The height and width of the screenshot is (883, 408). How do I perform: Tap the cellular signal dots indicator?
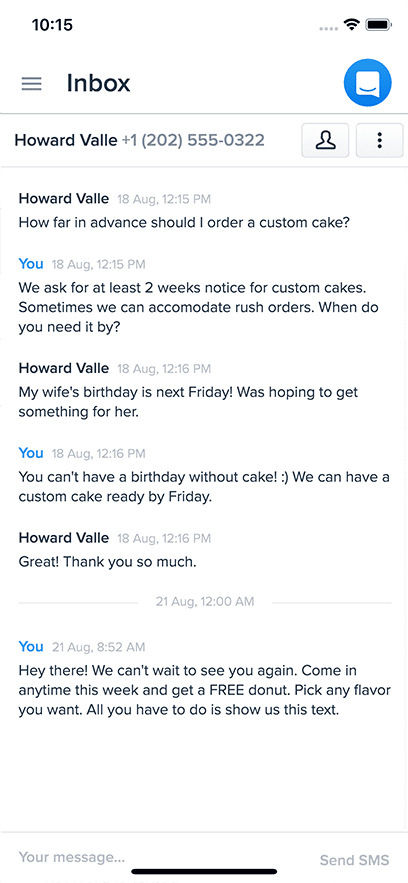[330, 28]
